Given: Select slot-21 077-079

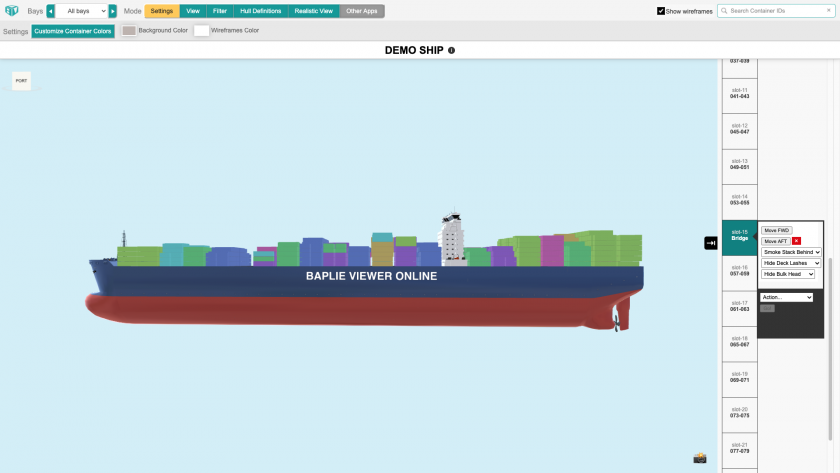Looking at the screenshot, I should pos(739,451).
